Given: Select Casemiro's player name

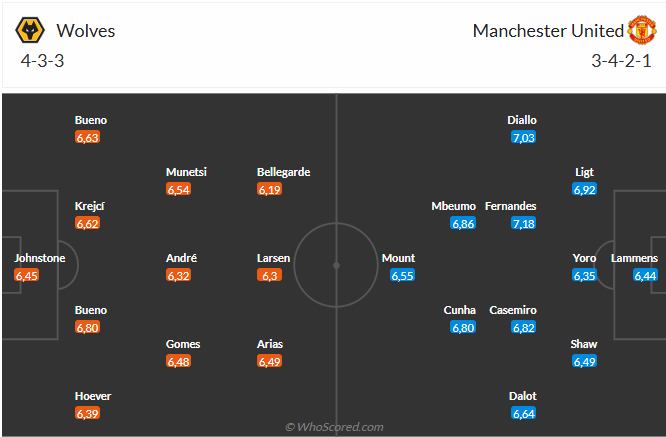Looking at the screenshot, I should [511, 310].
